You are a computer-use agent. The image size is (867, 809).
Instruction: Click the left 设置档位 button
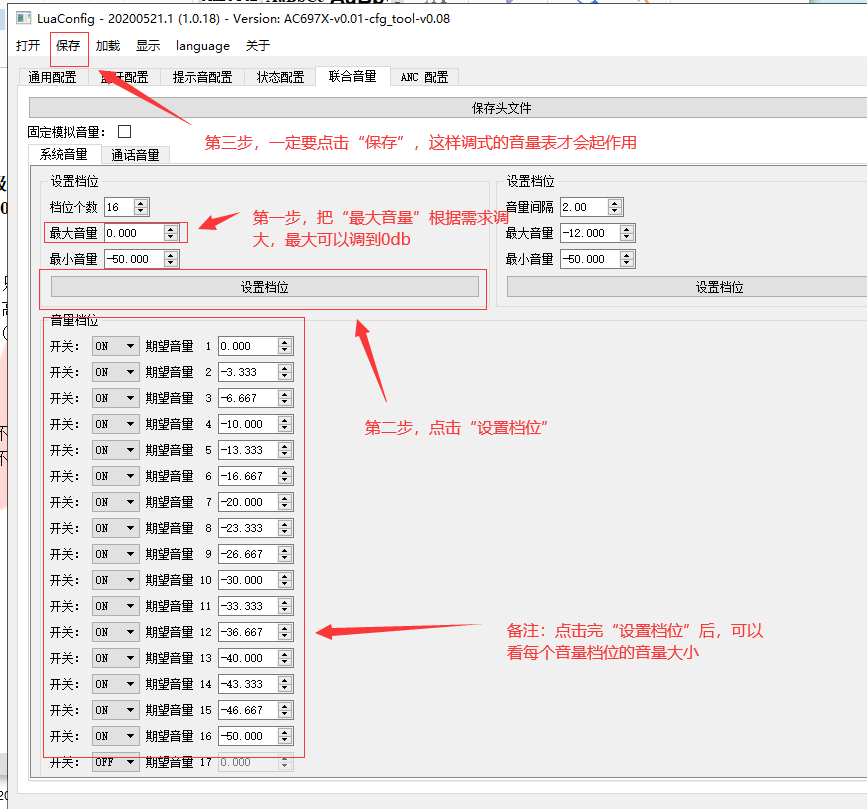pos(265,287)
